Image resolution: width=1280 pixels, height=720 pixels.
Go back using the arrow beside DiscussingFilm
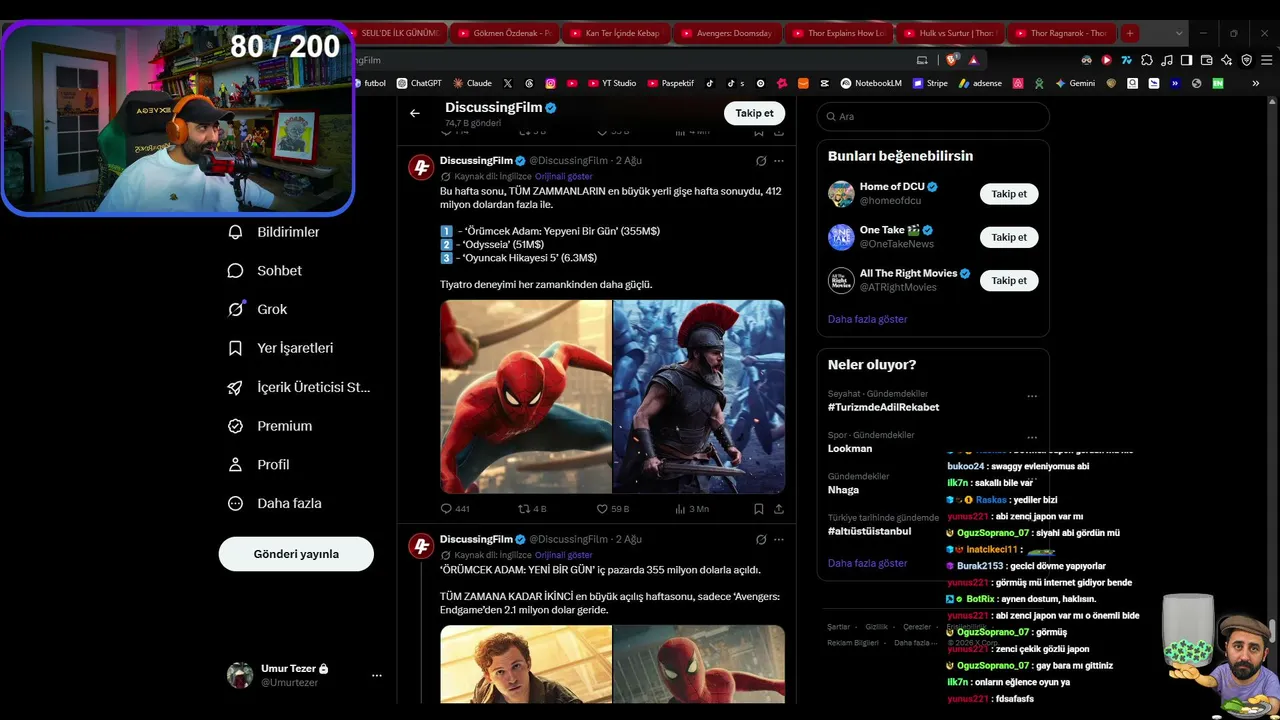(415, 113)
